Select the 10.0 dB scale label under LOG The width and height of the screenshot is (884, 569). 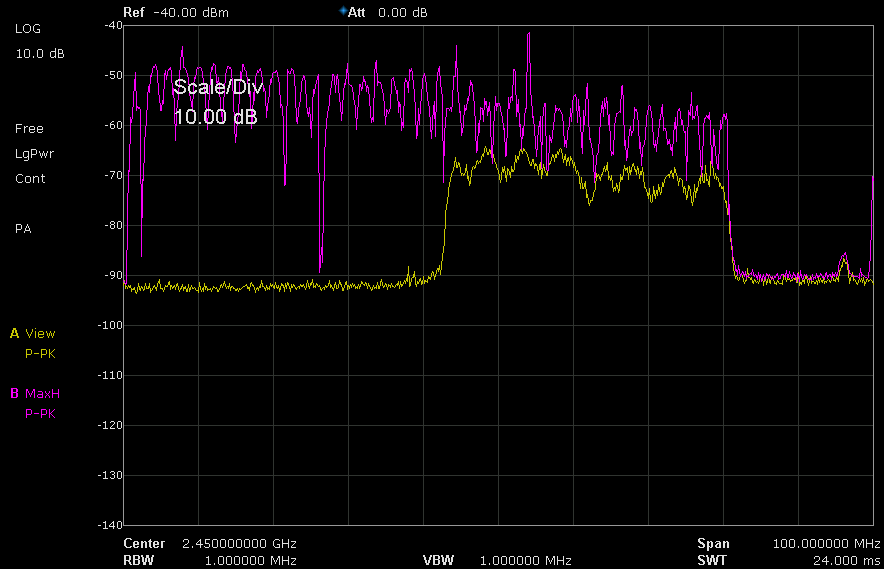[x=39, y=54]
